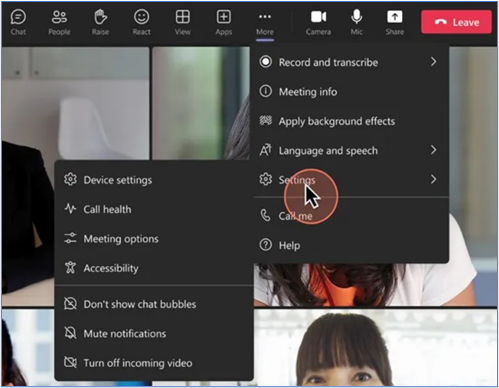Screen dimensions: 499x388
Task: Click the Device settings gear icon
Action: 70,179
